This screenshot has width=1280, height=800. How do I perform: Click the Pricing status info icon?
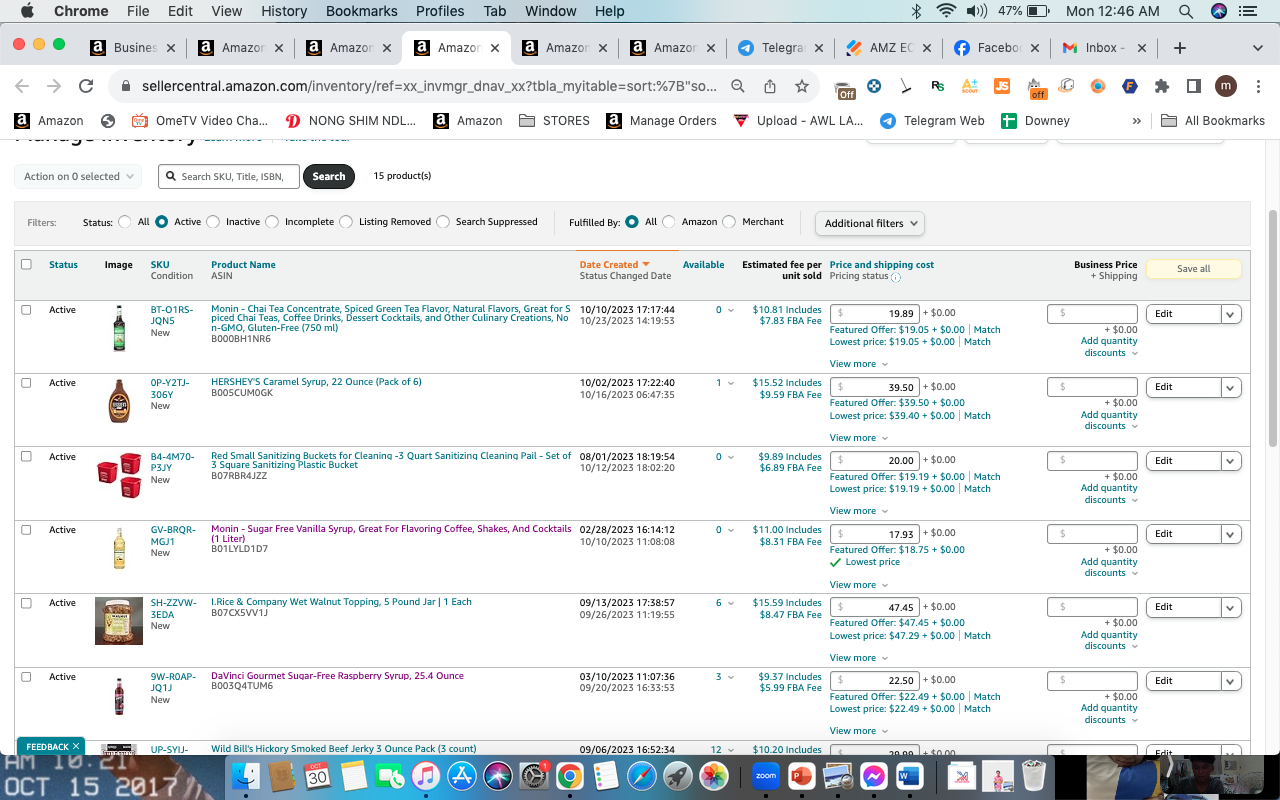(895, 277)
